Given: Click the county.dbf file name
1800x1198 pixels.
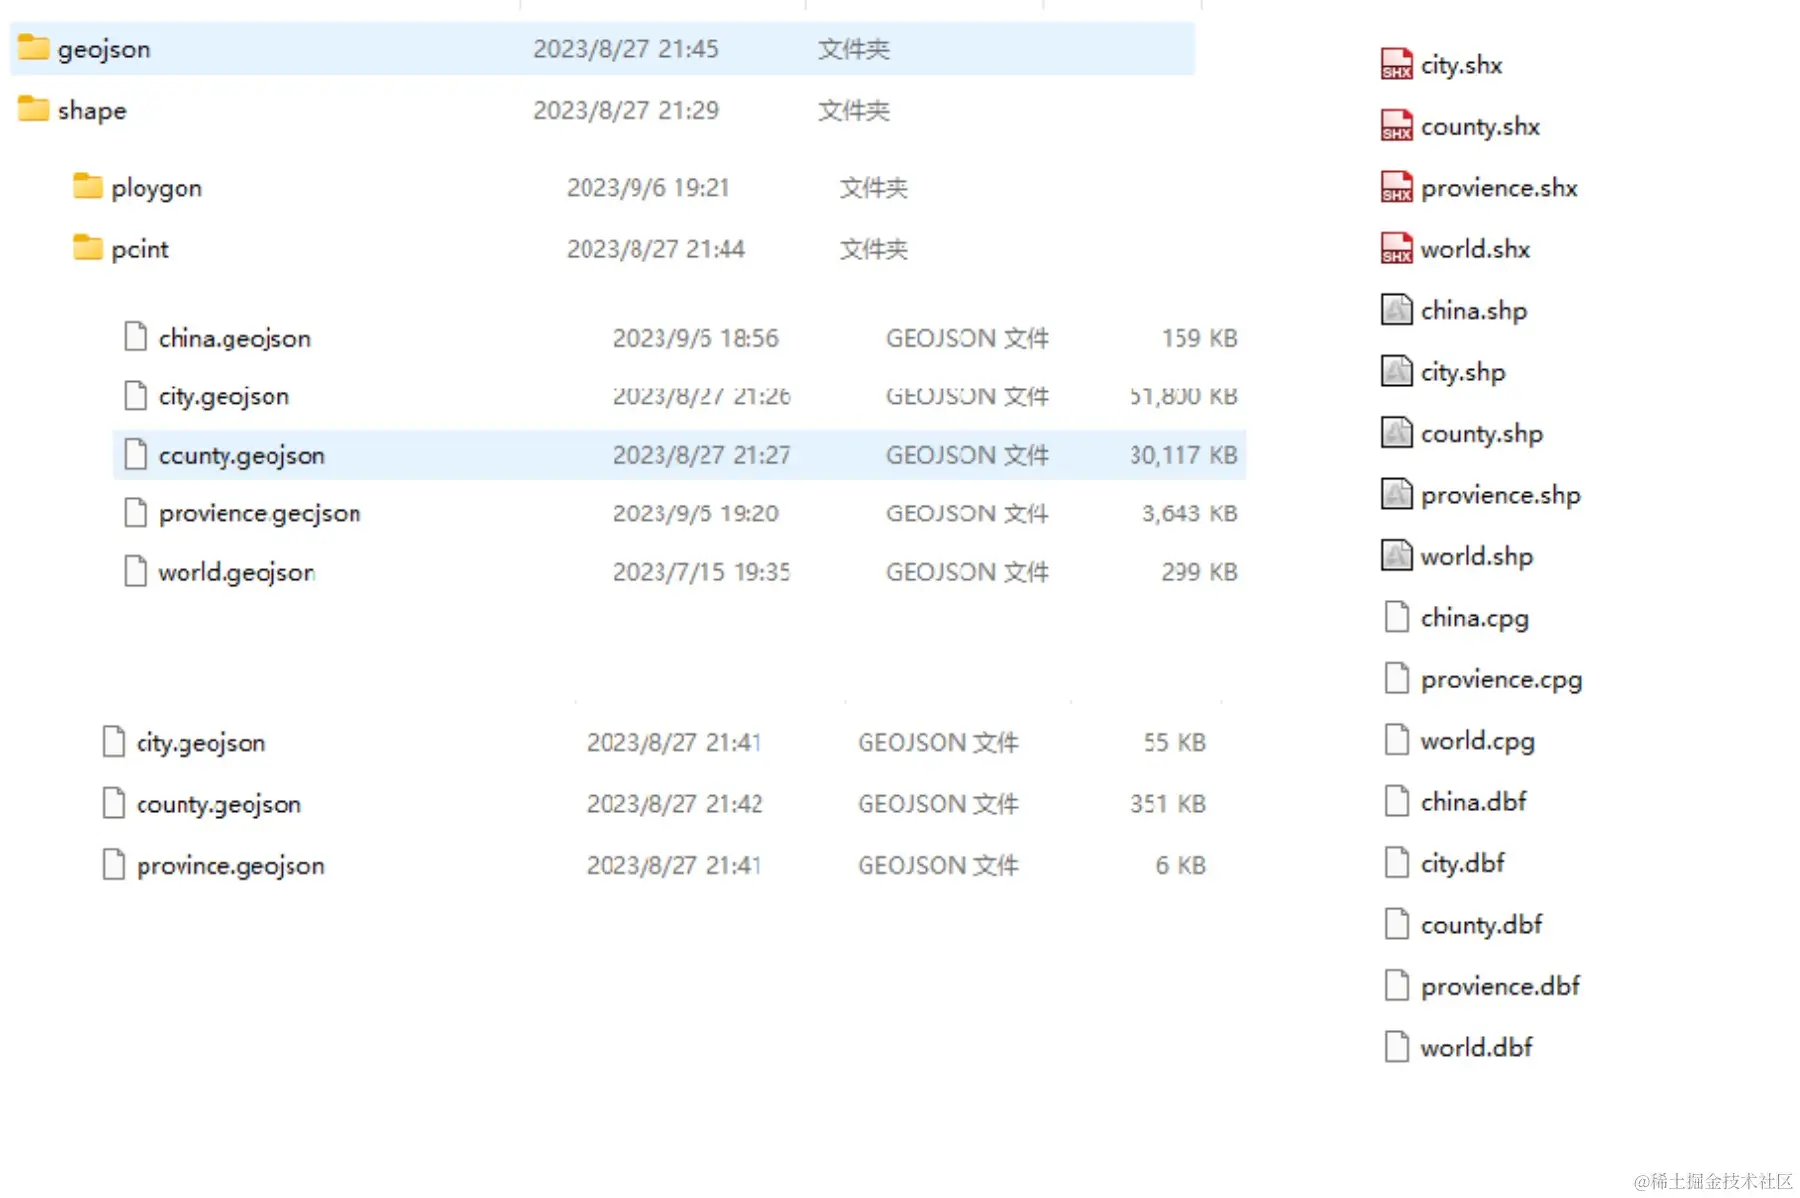Looking at the screenshot, I should pos(1481,925).
